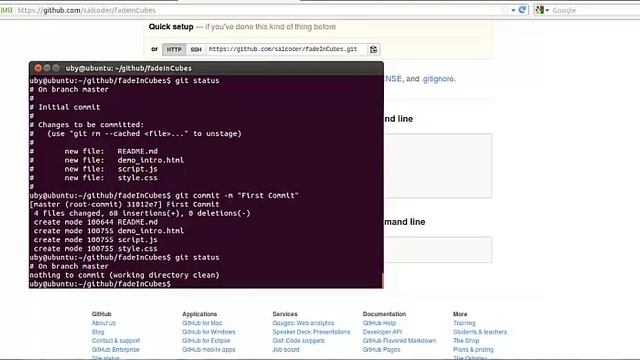Reload the page using the browser refresh icon

tap(522, 10)
